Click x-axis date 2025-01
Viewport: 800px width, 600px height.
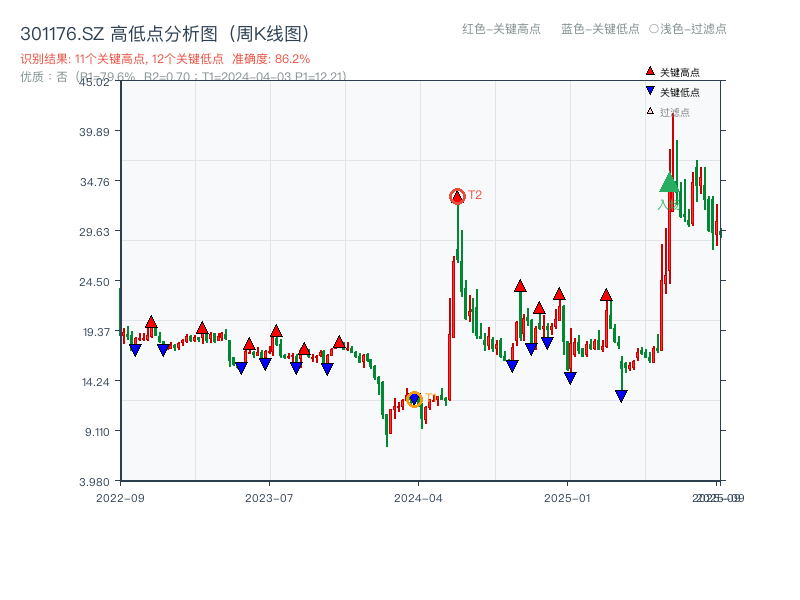(567, 498)
